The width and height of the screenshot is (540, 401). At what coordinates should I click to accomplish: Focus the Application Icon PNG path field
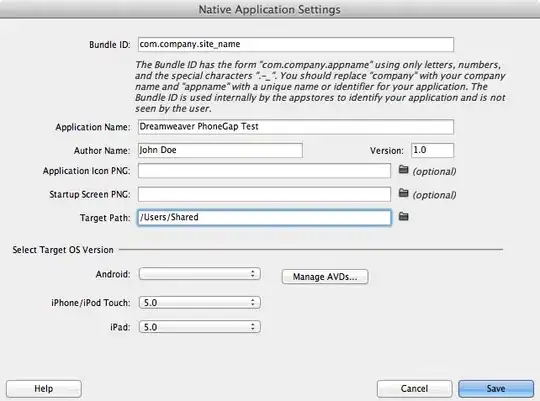tap(264, 171)
